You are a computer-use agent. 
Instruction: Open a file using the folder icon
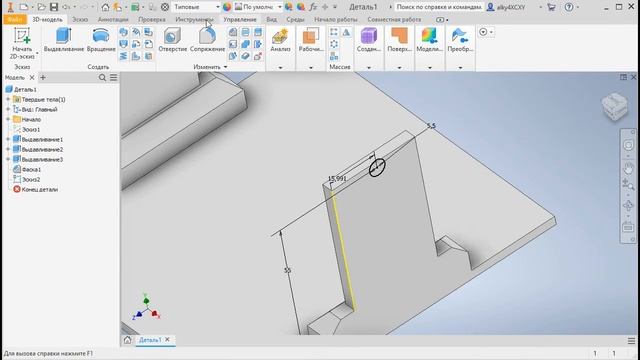(41, 7)
